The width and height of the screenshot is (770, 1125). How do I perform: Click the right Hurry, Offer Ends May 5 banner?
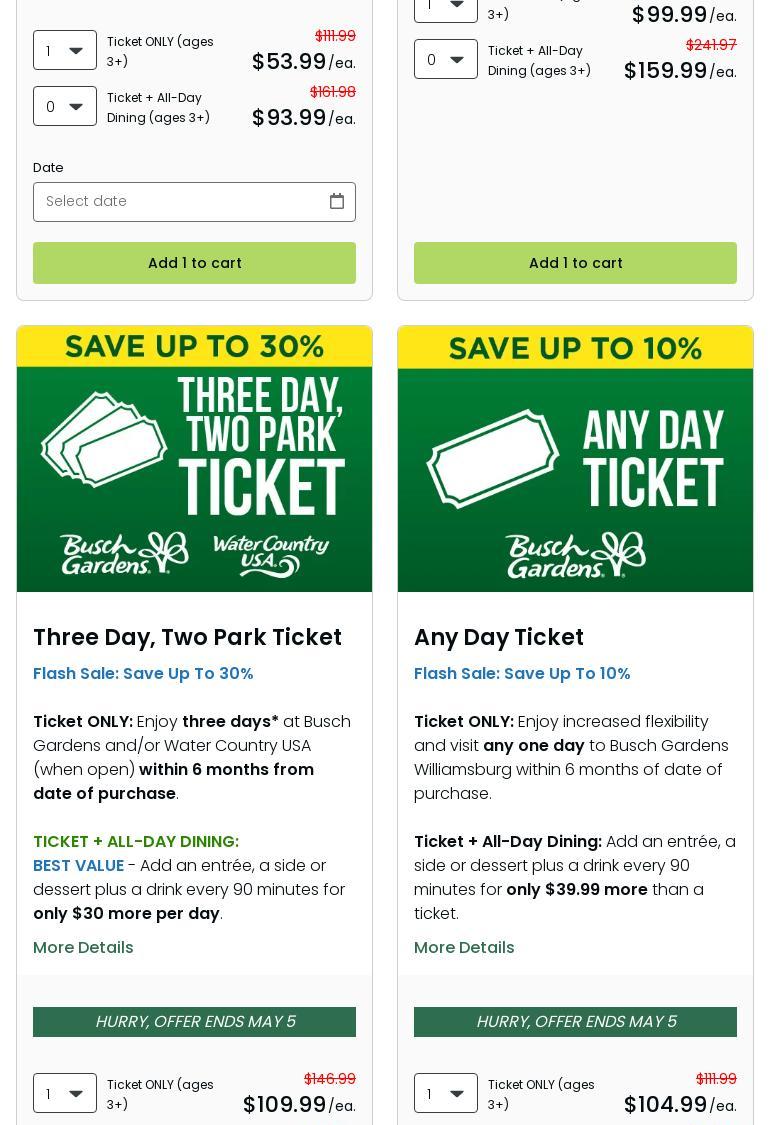[575, 1021]
